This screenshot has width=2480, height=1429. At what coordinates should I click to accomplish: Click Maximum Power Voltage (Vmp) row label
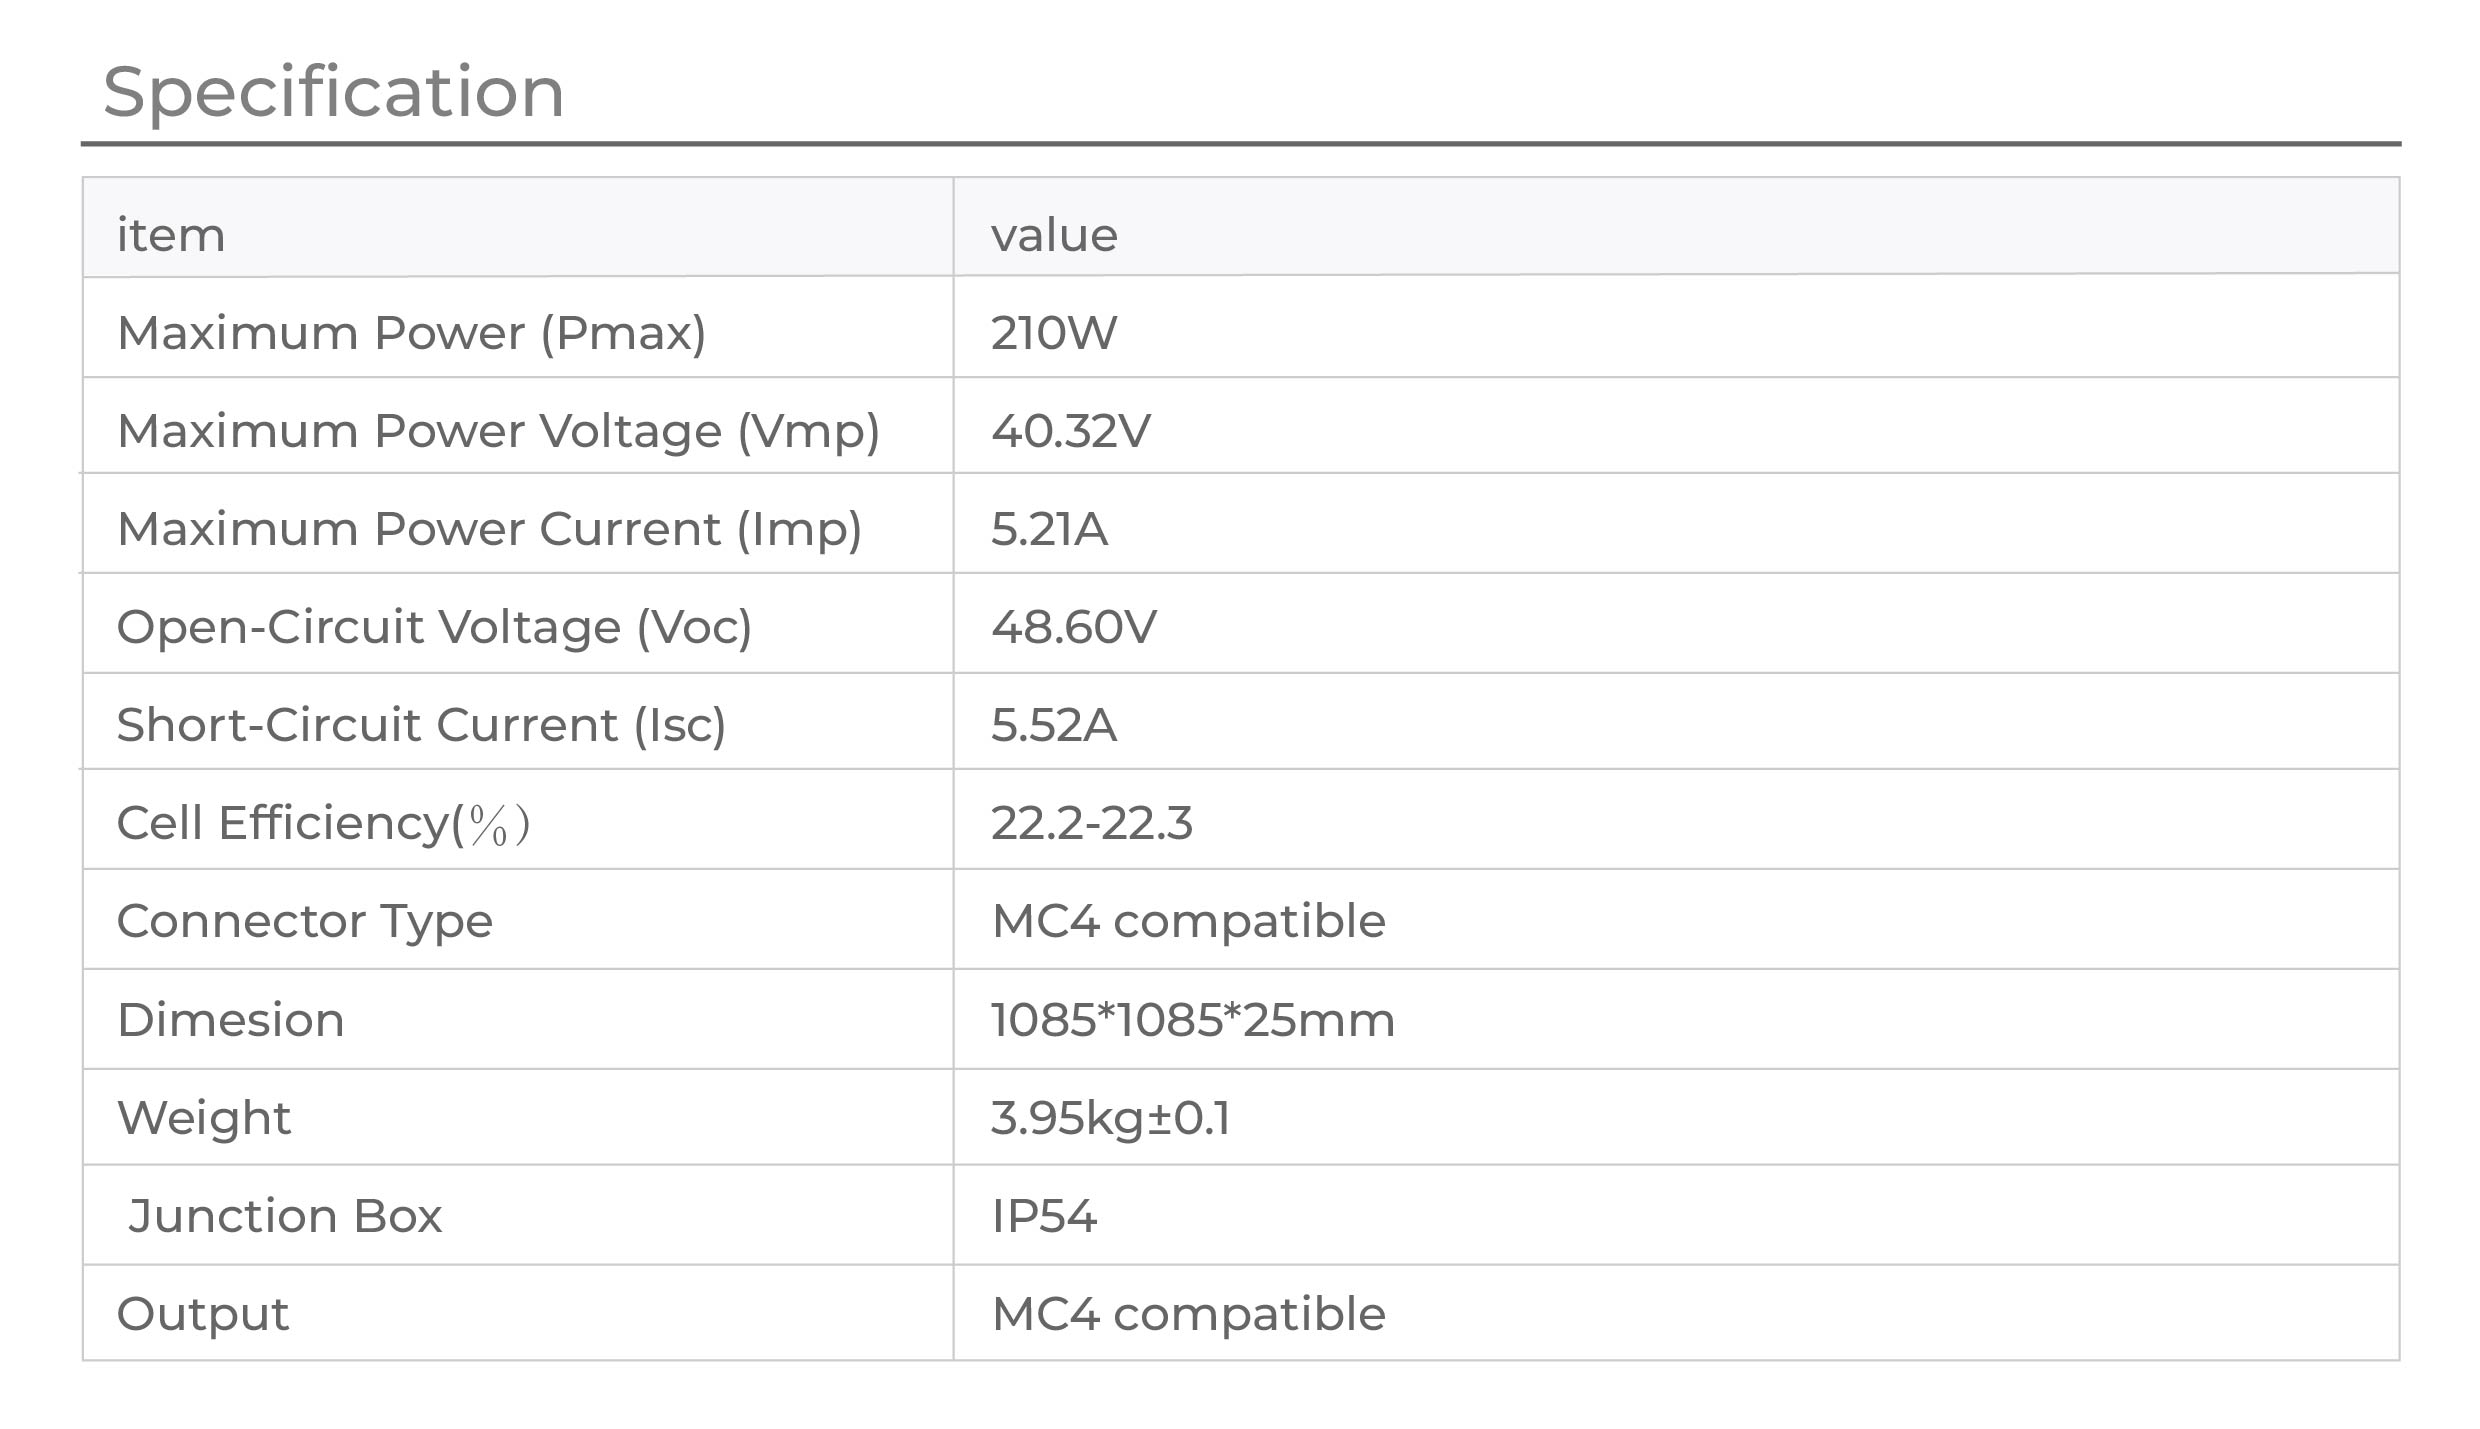pos(498,431)
